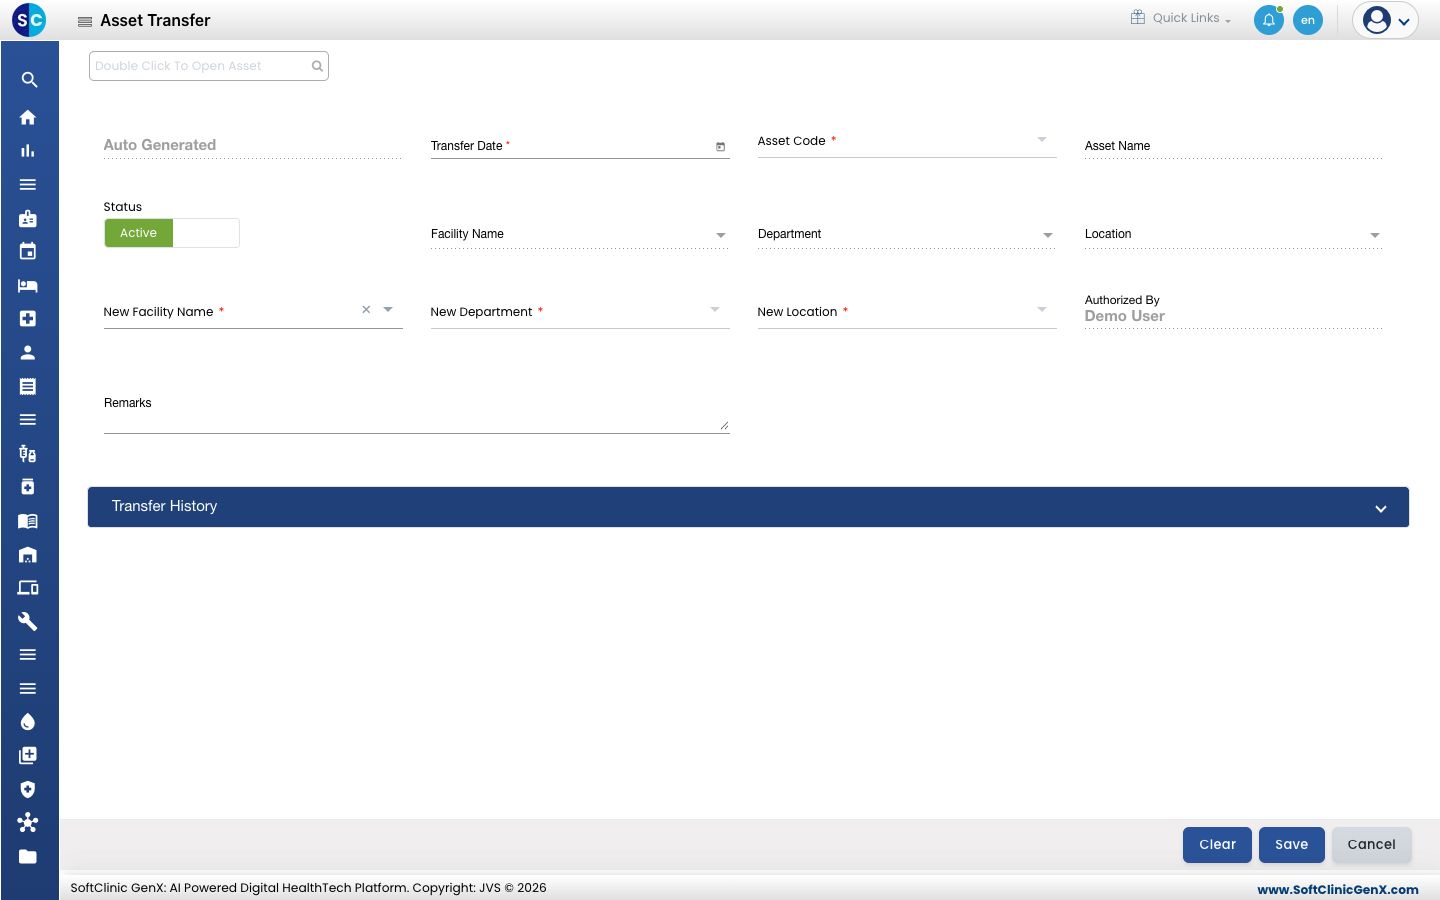Open the open-book sidebar icon
This screenshot has height=900, width=1440.
click(x=28, y=520)
